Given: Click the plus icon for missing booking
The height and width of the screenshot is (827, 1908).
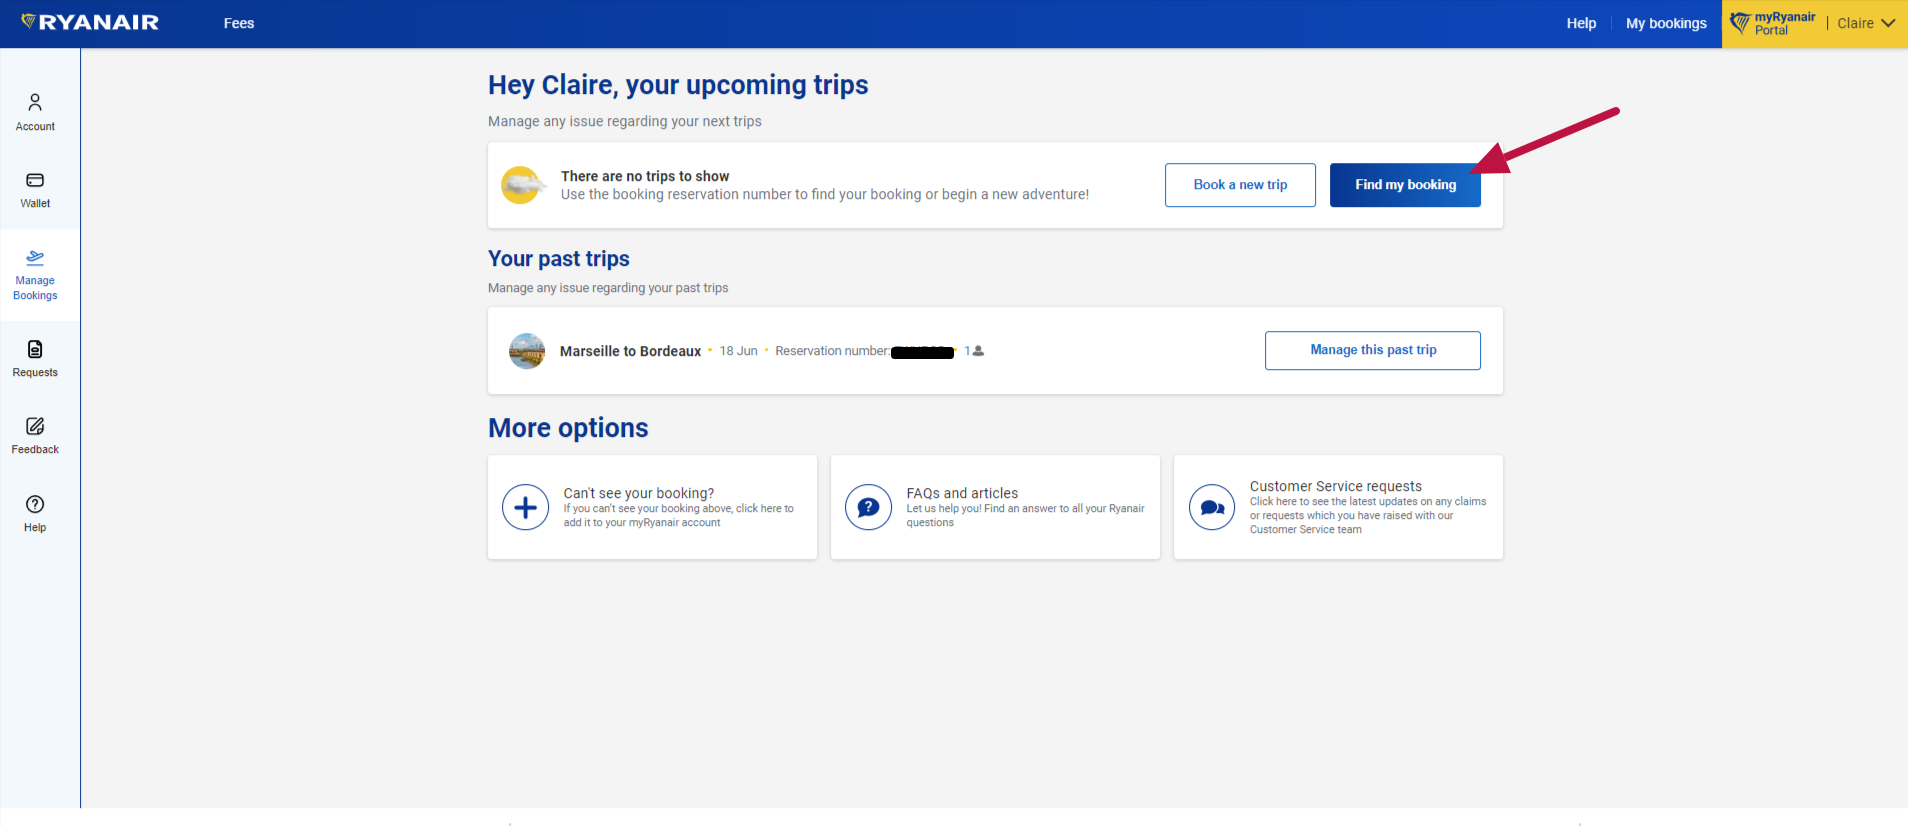Looking at the screenshot, I should (526, 507).
